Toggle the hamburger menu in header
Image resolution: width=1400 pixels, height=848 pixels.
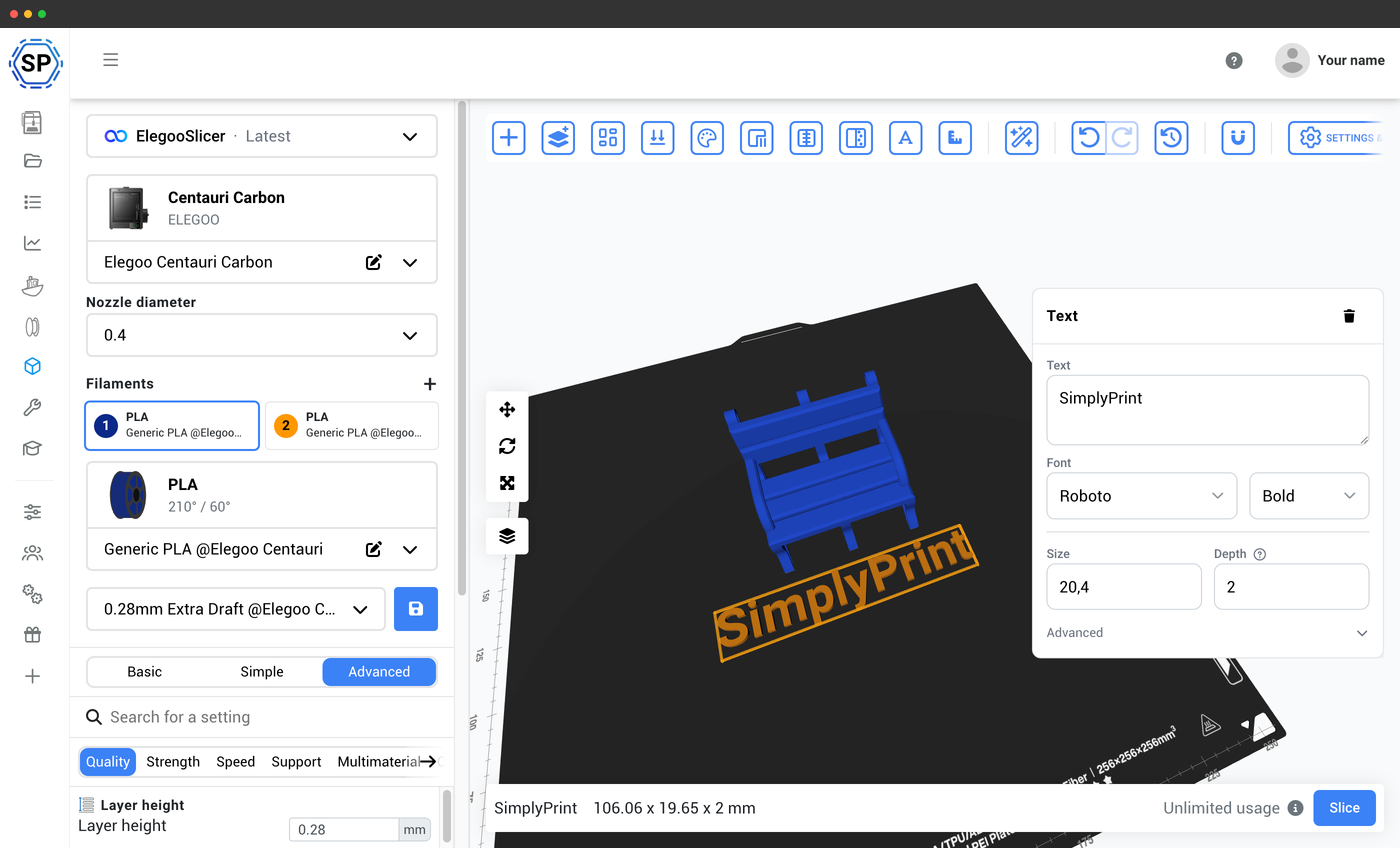(x=111, y=60)
